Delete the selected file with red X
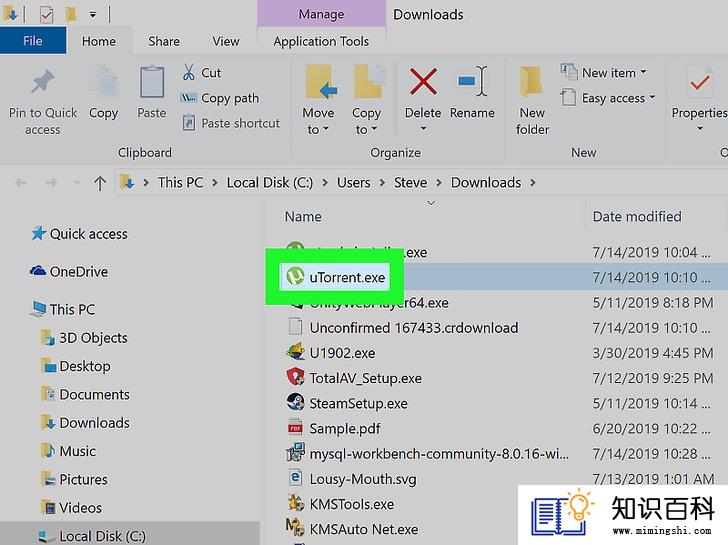Viewport: 728px width, 545px height. [x=423, y=91]
